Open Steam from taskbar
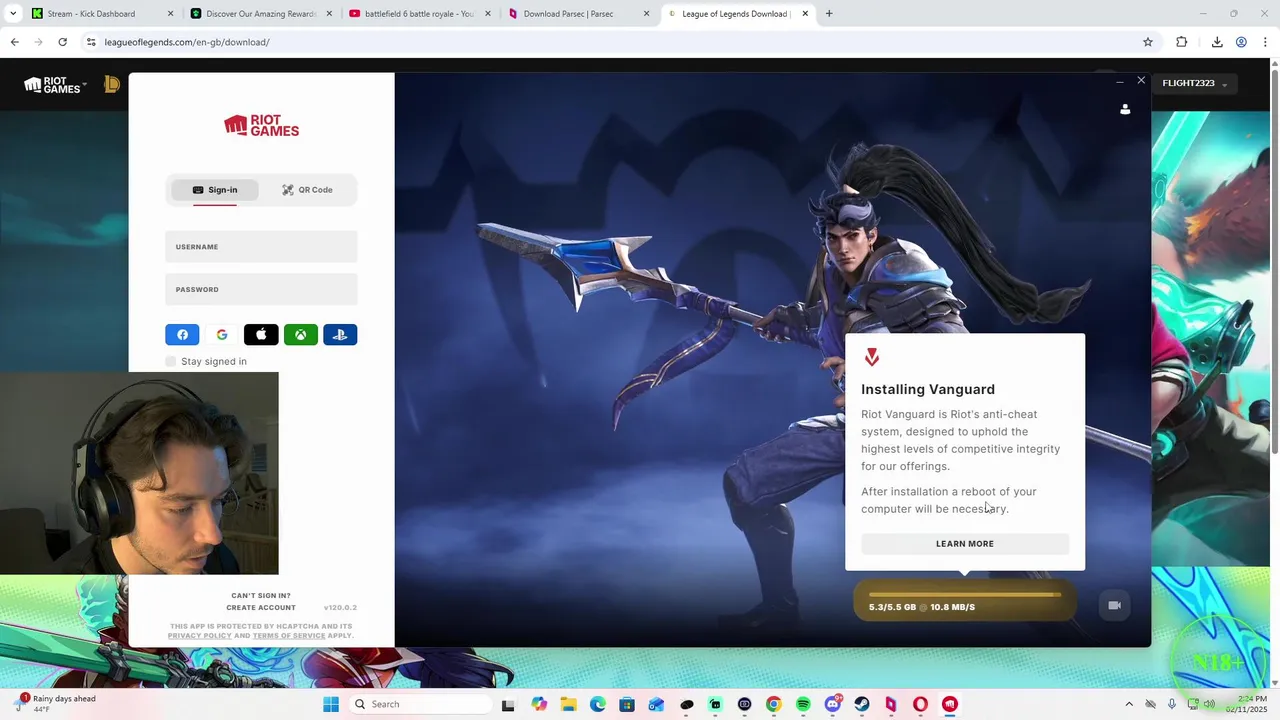Viewport: 1280px width, 720px height. [x=862, y=704]
